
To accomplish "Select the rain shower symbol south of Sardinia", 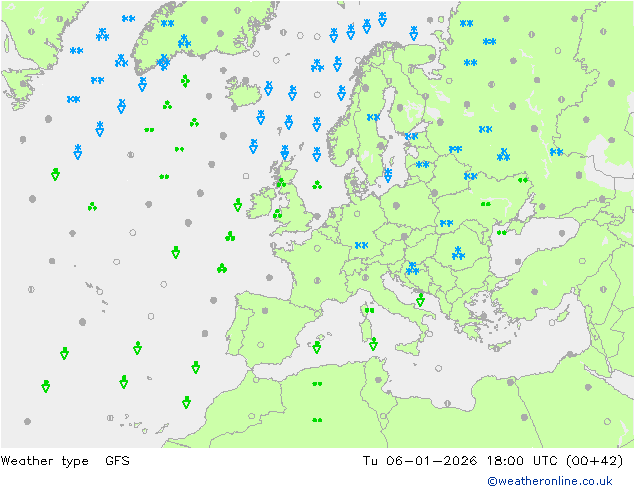I will 374,344.
